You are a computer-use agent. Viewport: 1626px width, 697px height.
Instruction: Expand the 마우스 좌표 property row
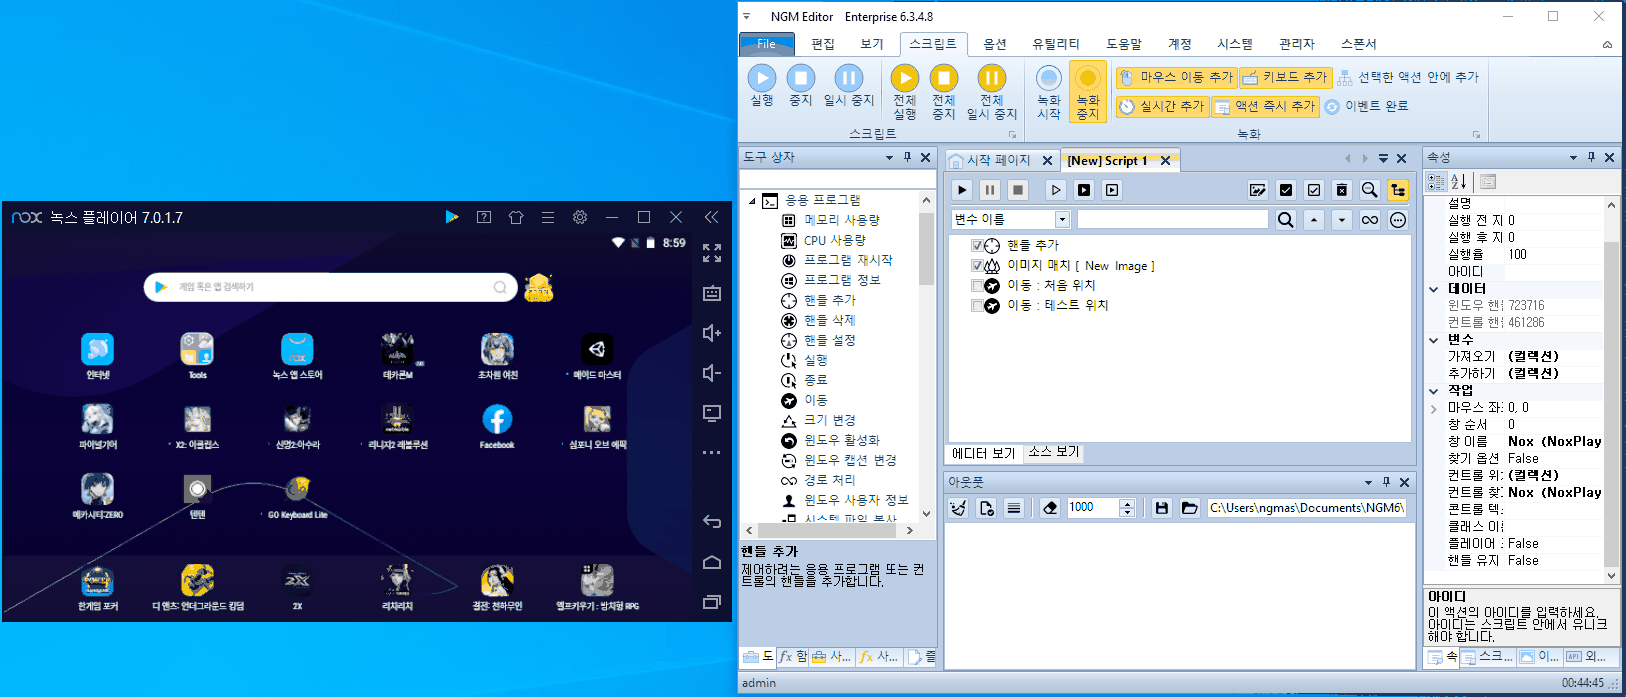click(x=1434, y=408)
